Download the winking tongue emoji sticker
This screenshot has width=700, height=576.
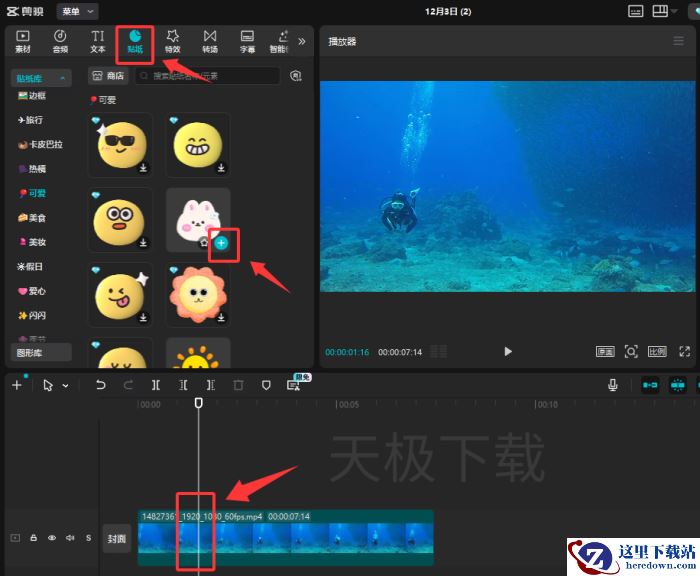tap(143, 317)
